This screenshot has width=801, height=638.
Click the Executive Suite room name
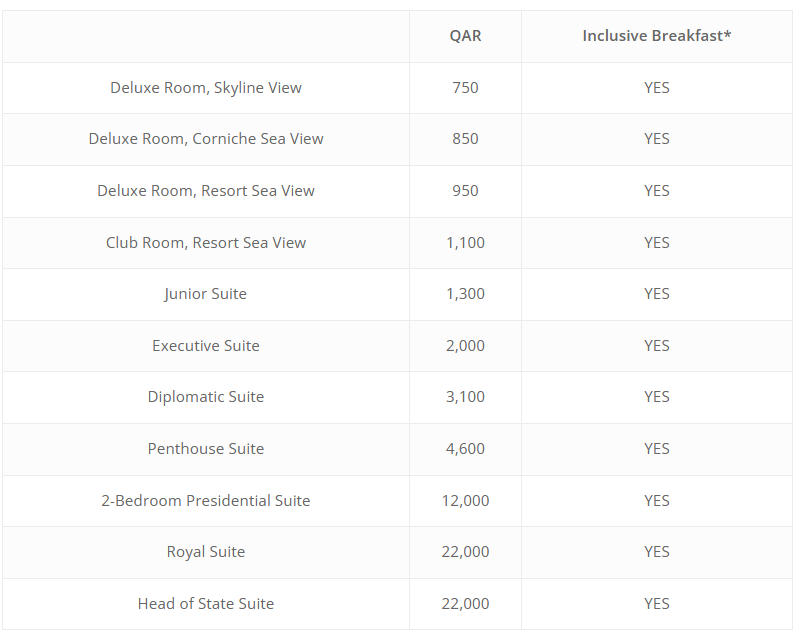pyautogui.click(x=206, y=346)
